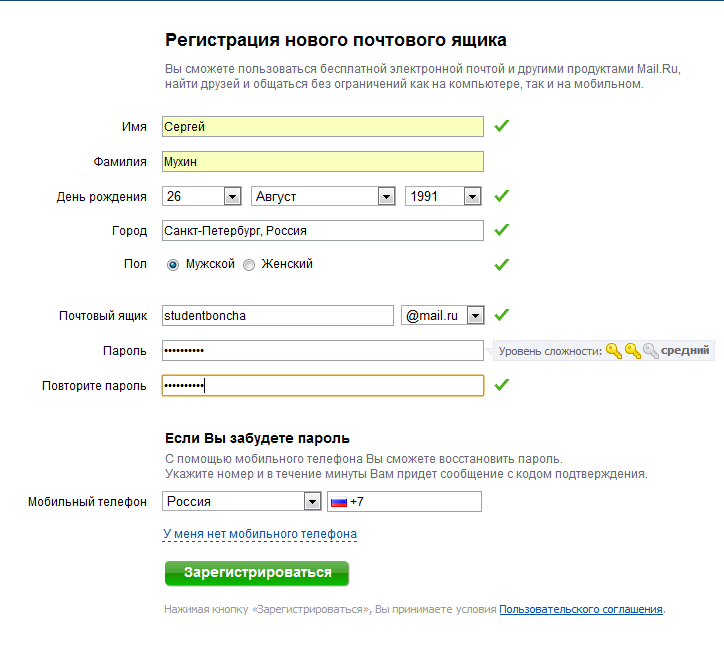This screenshot has height=652, width=724.
Task: Click the green checkmark beside Повторите пароль
Action: [x=502, y=385]
